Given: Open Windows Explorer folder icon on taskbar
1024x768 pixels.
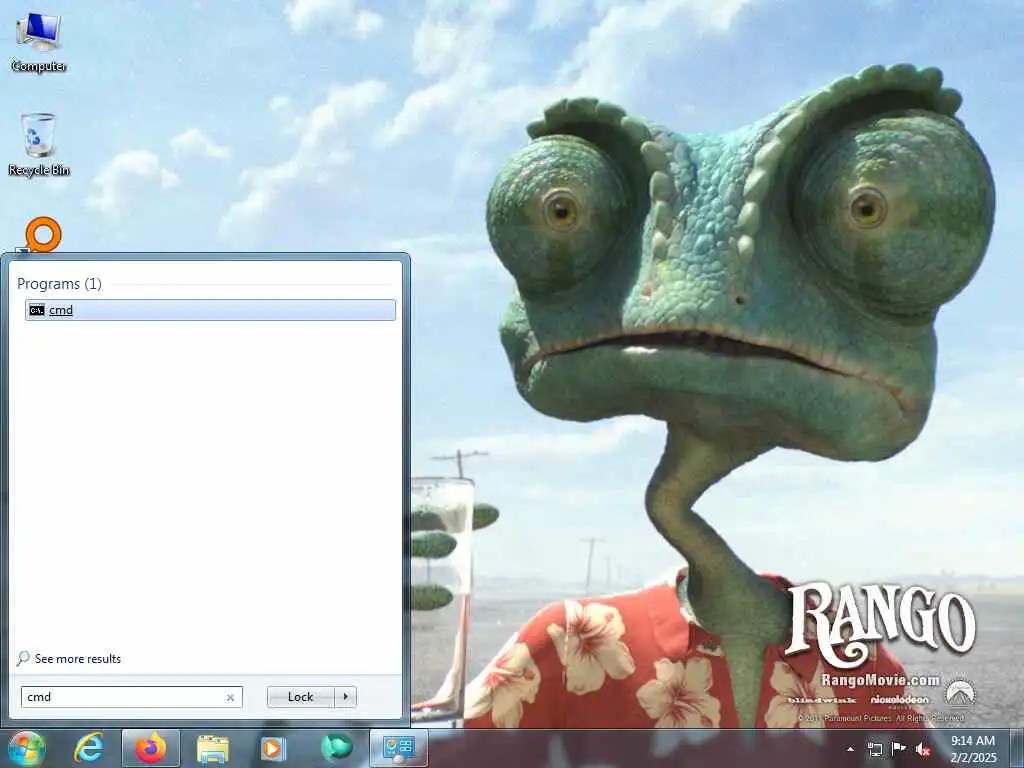Looking at the screenshot, I should pos(213,749).
